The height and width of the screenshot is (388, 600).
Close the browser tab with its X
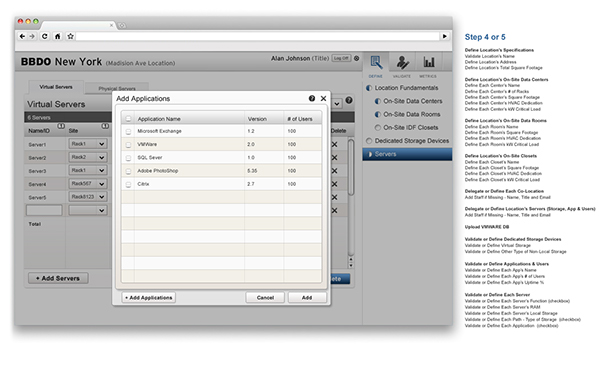point(111,25)
